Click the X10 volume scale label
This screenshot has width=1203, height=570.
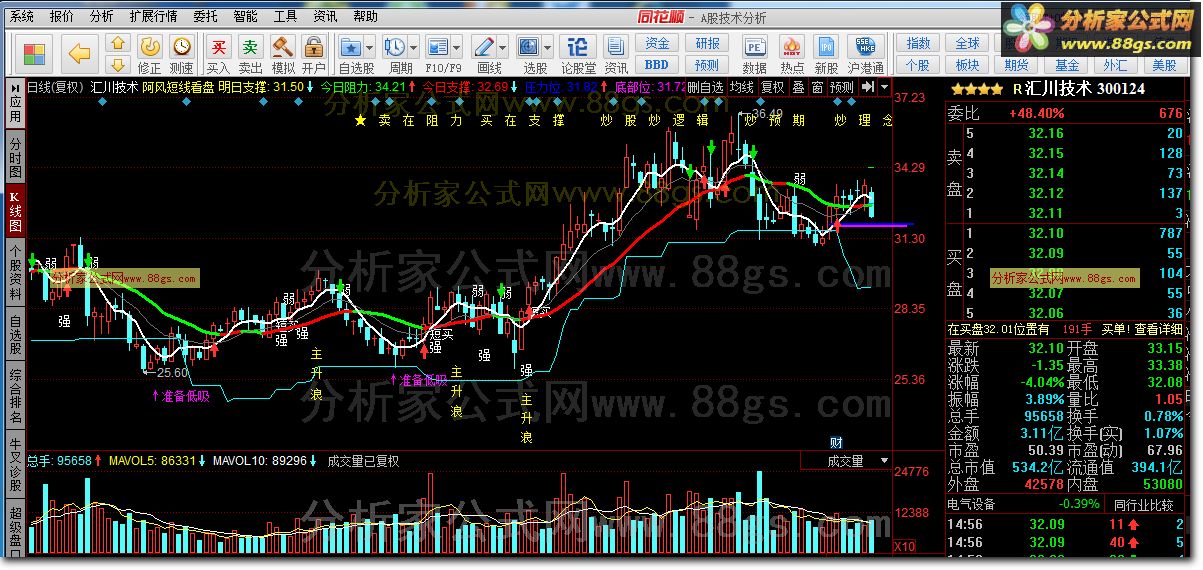point(903,547)
